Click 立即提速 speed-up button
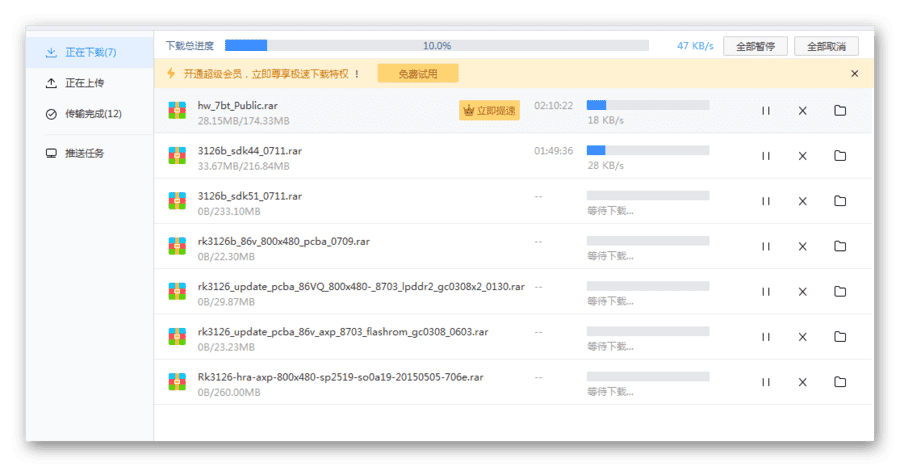 [490, 110]
